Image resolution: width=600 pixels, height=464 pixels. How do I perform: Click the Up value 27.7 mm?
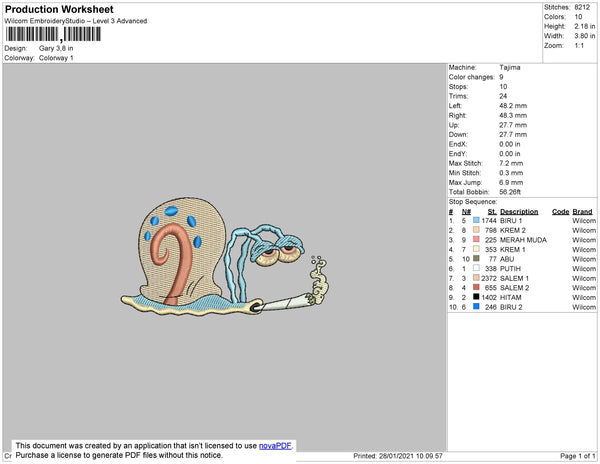pyautogui.click(x=513, y=125)
